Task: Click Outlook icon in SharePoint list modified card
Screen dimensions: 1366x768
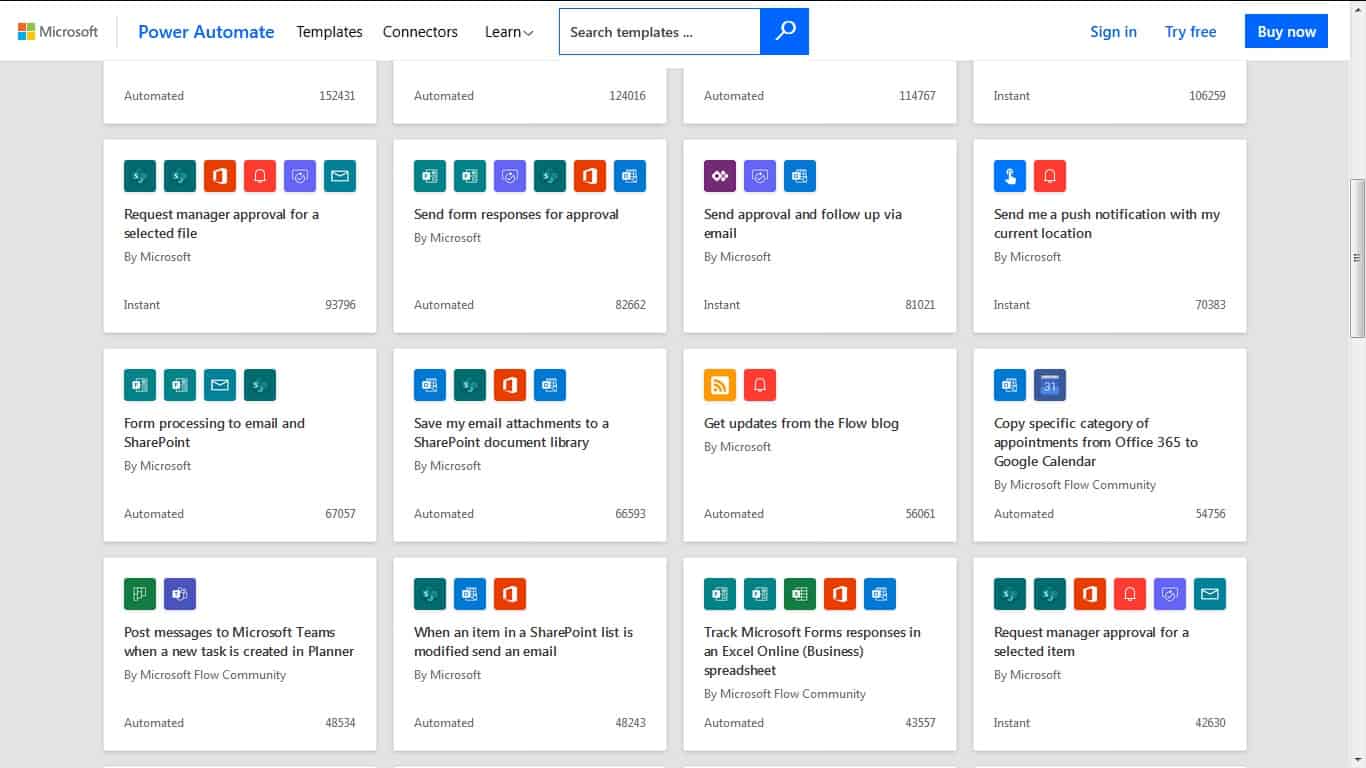Action: [x=470, y=594]
